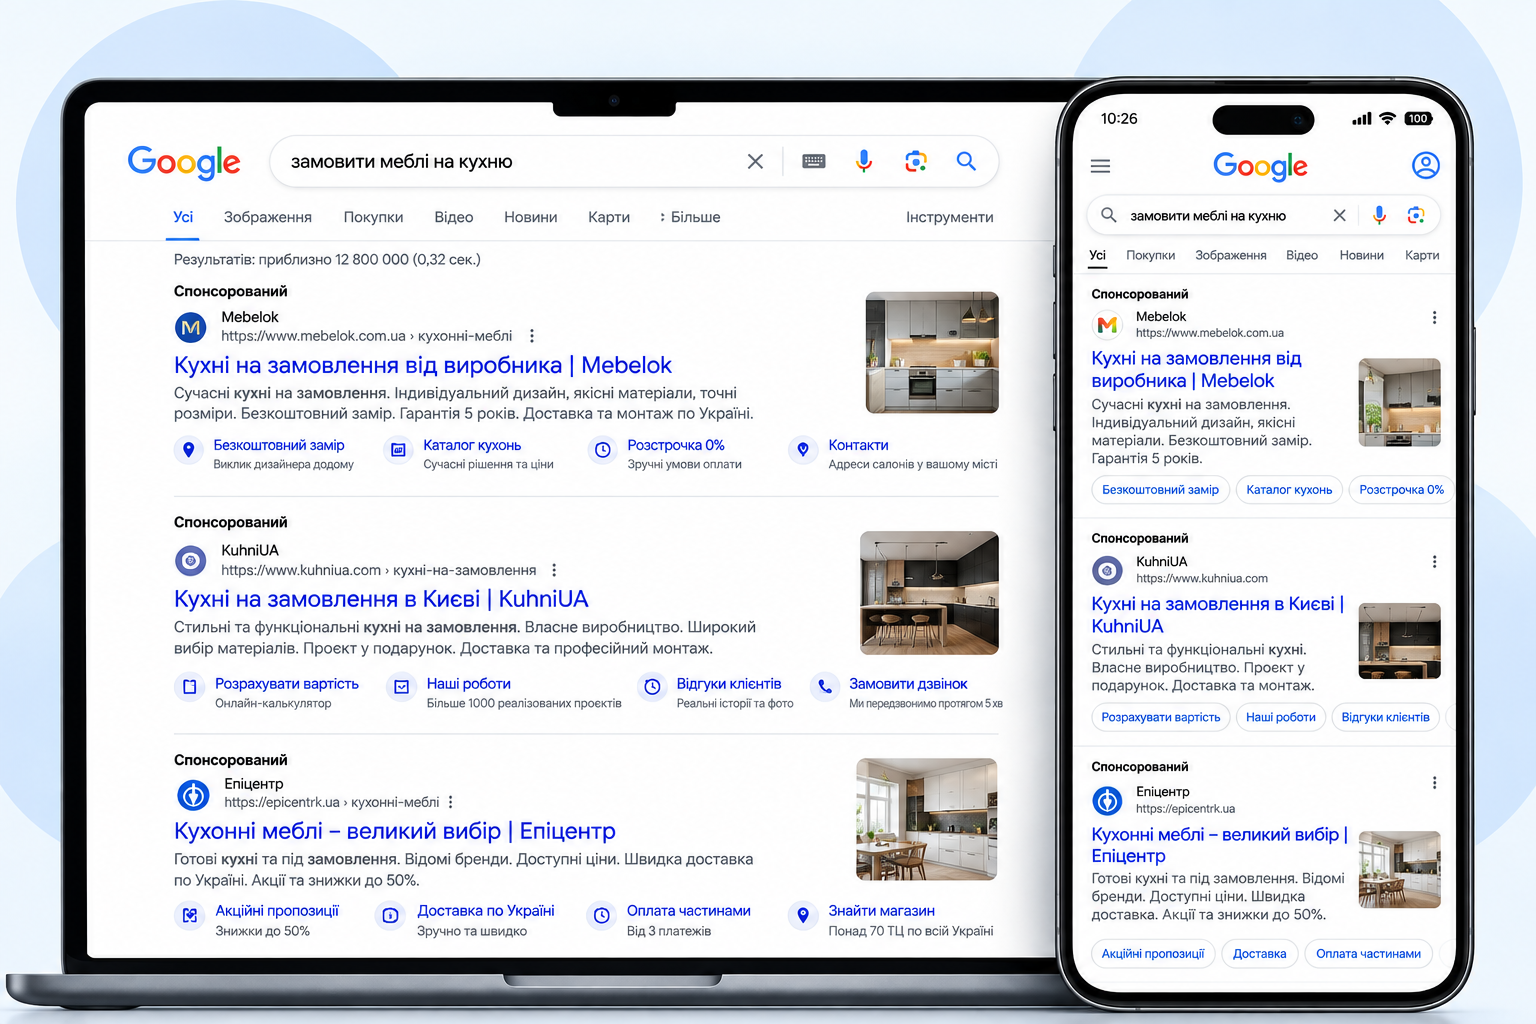Image resolution: width=1536 pixels, height=1024 pixels.
Task: Open the on-screen keyboard in laptop search bar
Action: click(x=814, y=161)
